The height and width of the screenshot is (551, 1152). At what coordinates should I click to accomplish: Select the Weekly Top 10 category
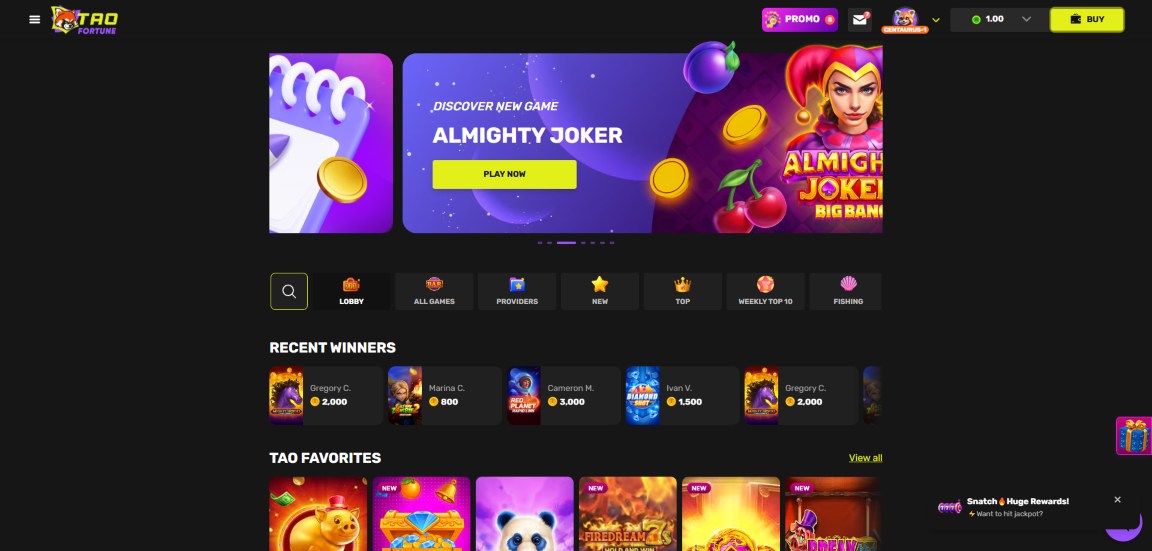765,292
